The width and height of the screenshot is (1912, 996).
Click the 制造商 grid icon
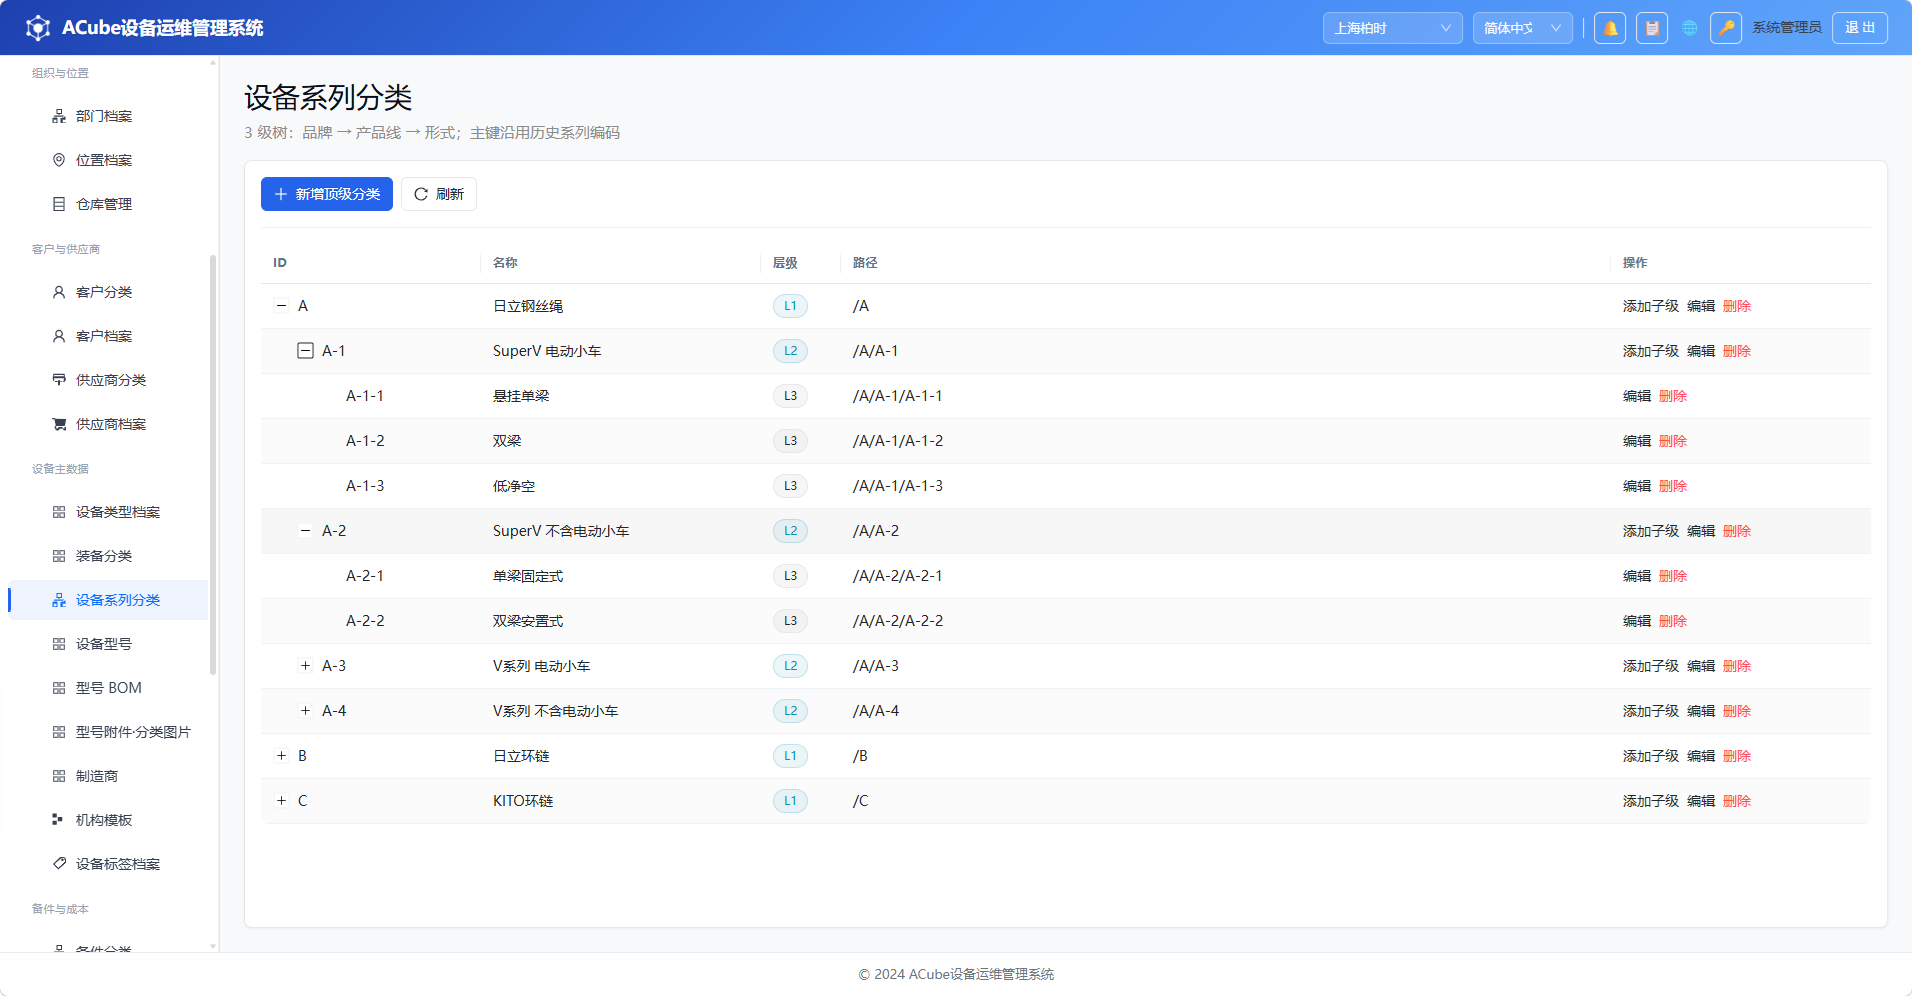click(59, 776)
